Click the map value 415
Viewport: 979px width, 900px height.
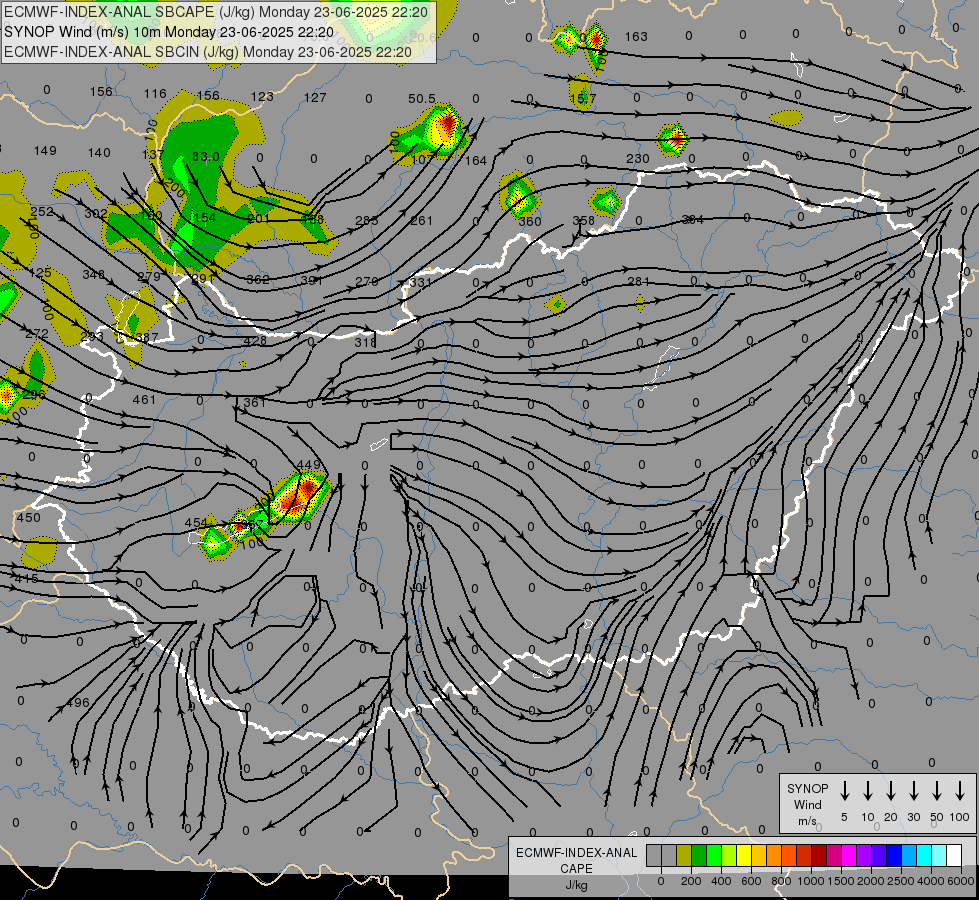(x=26, y=578)
